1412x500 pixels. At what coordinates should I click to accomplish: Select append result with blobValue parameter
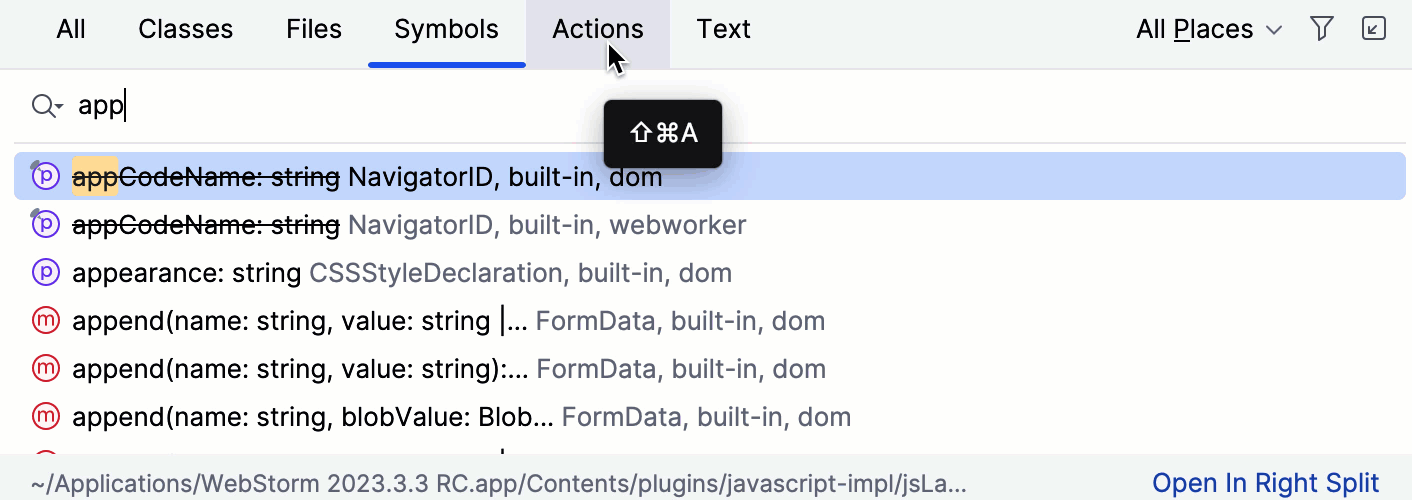pos(461,416)
